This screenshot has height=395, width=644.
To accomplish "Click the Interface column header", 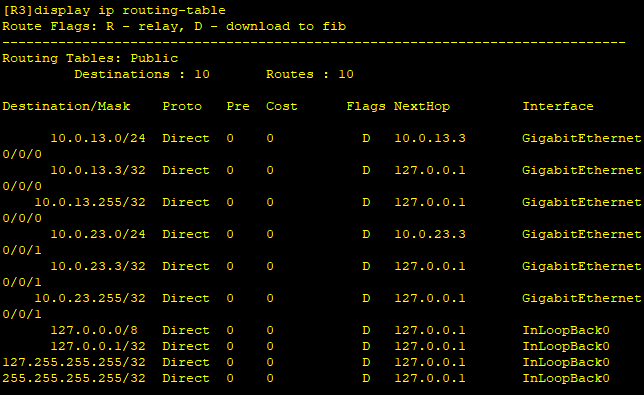I will click(x=558, y=106).
